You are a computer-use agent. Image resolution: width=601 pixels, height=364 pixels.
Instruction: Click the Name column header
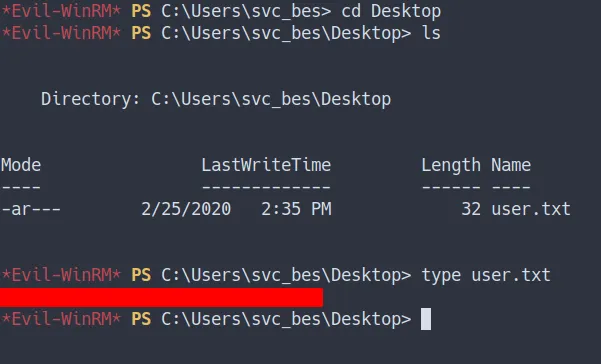point(511,165)
